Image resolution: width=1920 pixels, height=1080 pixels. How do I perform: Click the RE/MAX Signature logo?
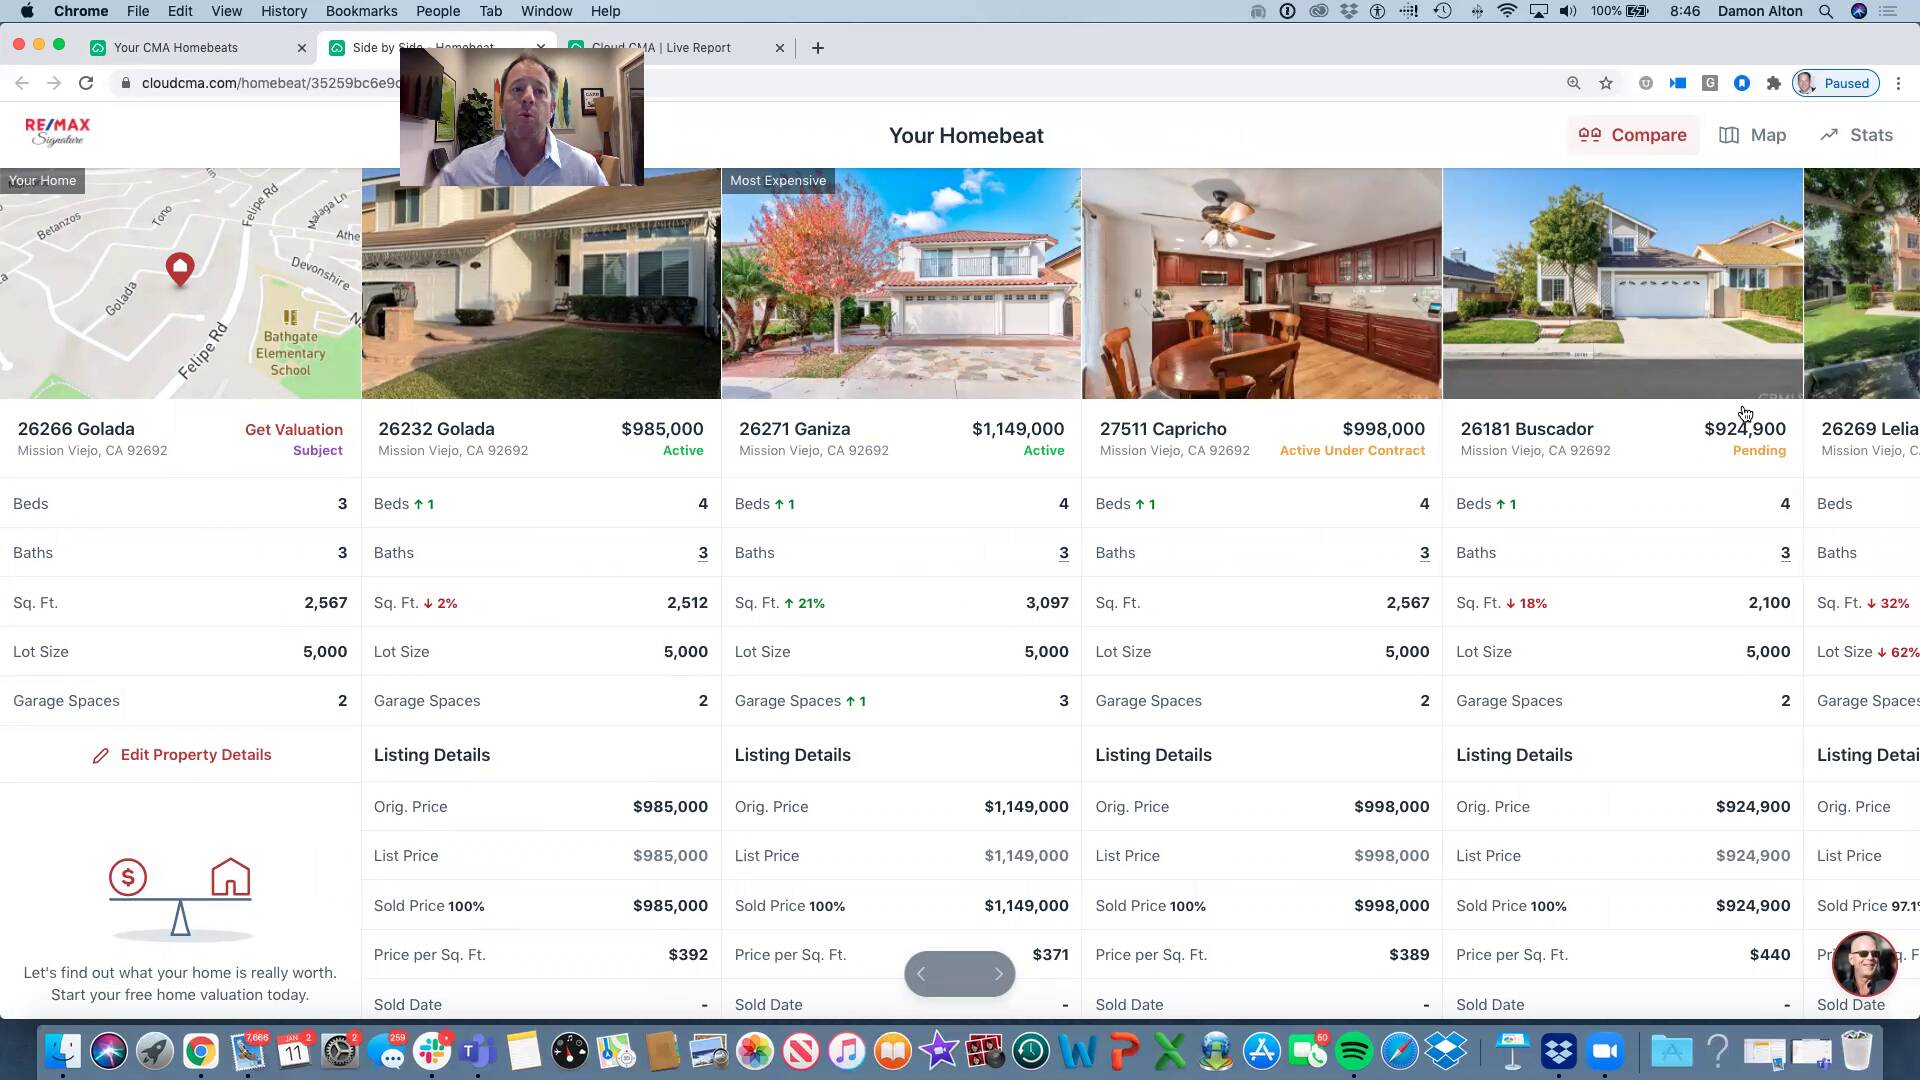click(57, 131)
